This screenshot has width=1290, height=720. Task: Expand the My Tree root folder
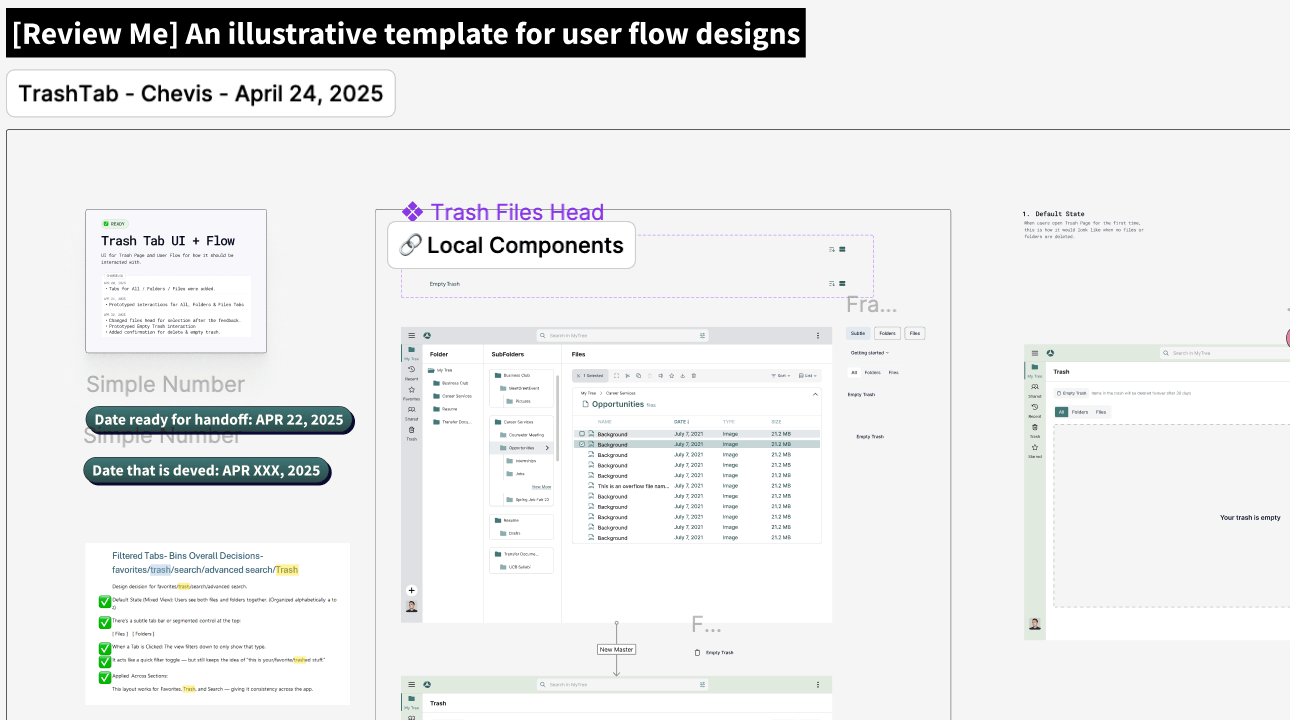click(x=441, y=370)
